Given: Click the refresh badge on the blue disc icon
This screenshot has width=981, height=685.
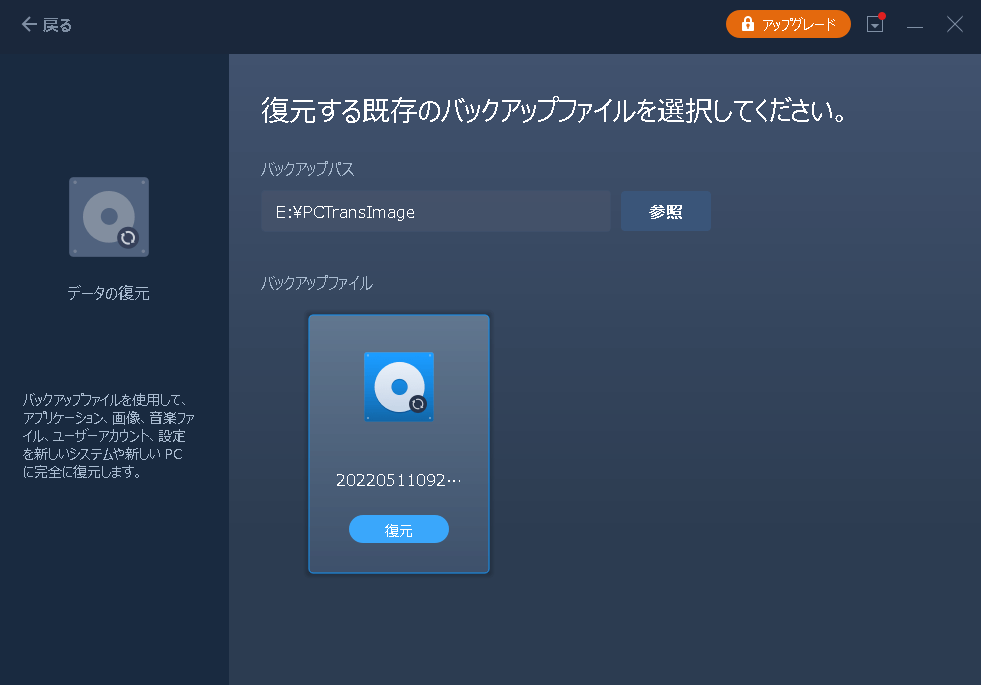Looking at the screenshot, I should coord(418,404).
